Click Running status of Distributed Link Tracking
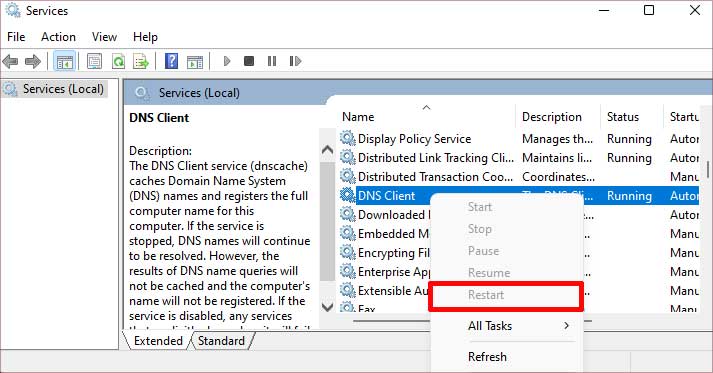Viewport: 713px width, 373px height. [x=629, y=158]
